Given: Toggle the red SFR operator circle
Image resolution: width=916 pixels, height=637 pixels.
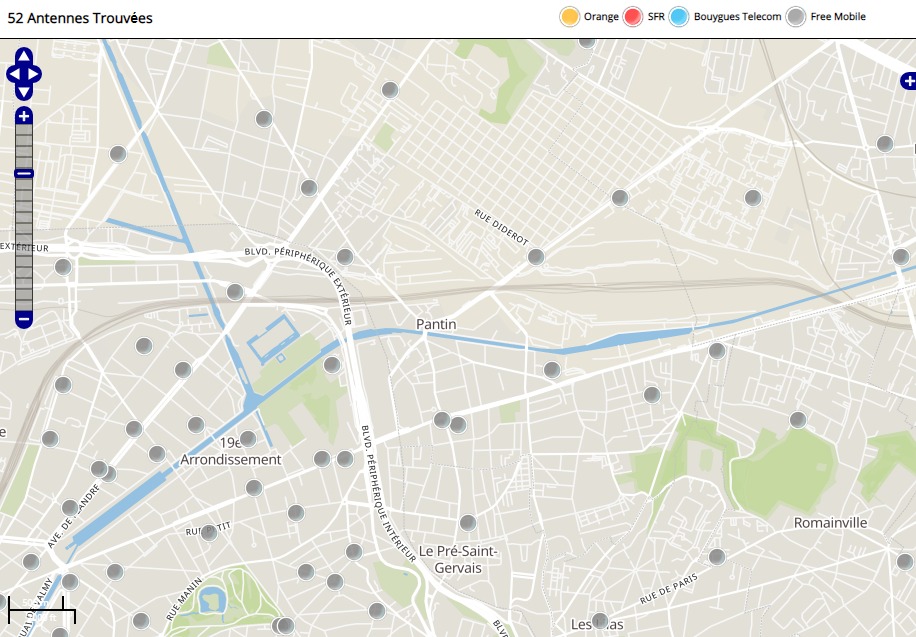Looking at the screenshot, I should (x=633, y=17).
